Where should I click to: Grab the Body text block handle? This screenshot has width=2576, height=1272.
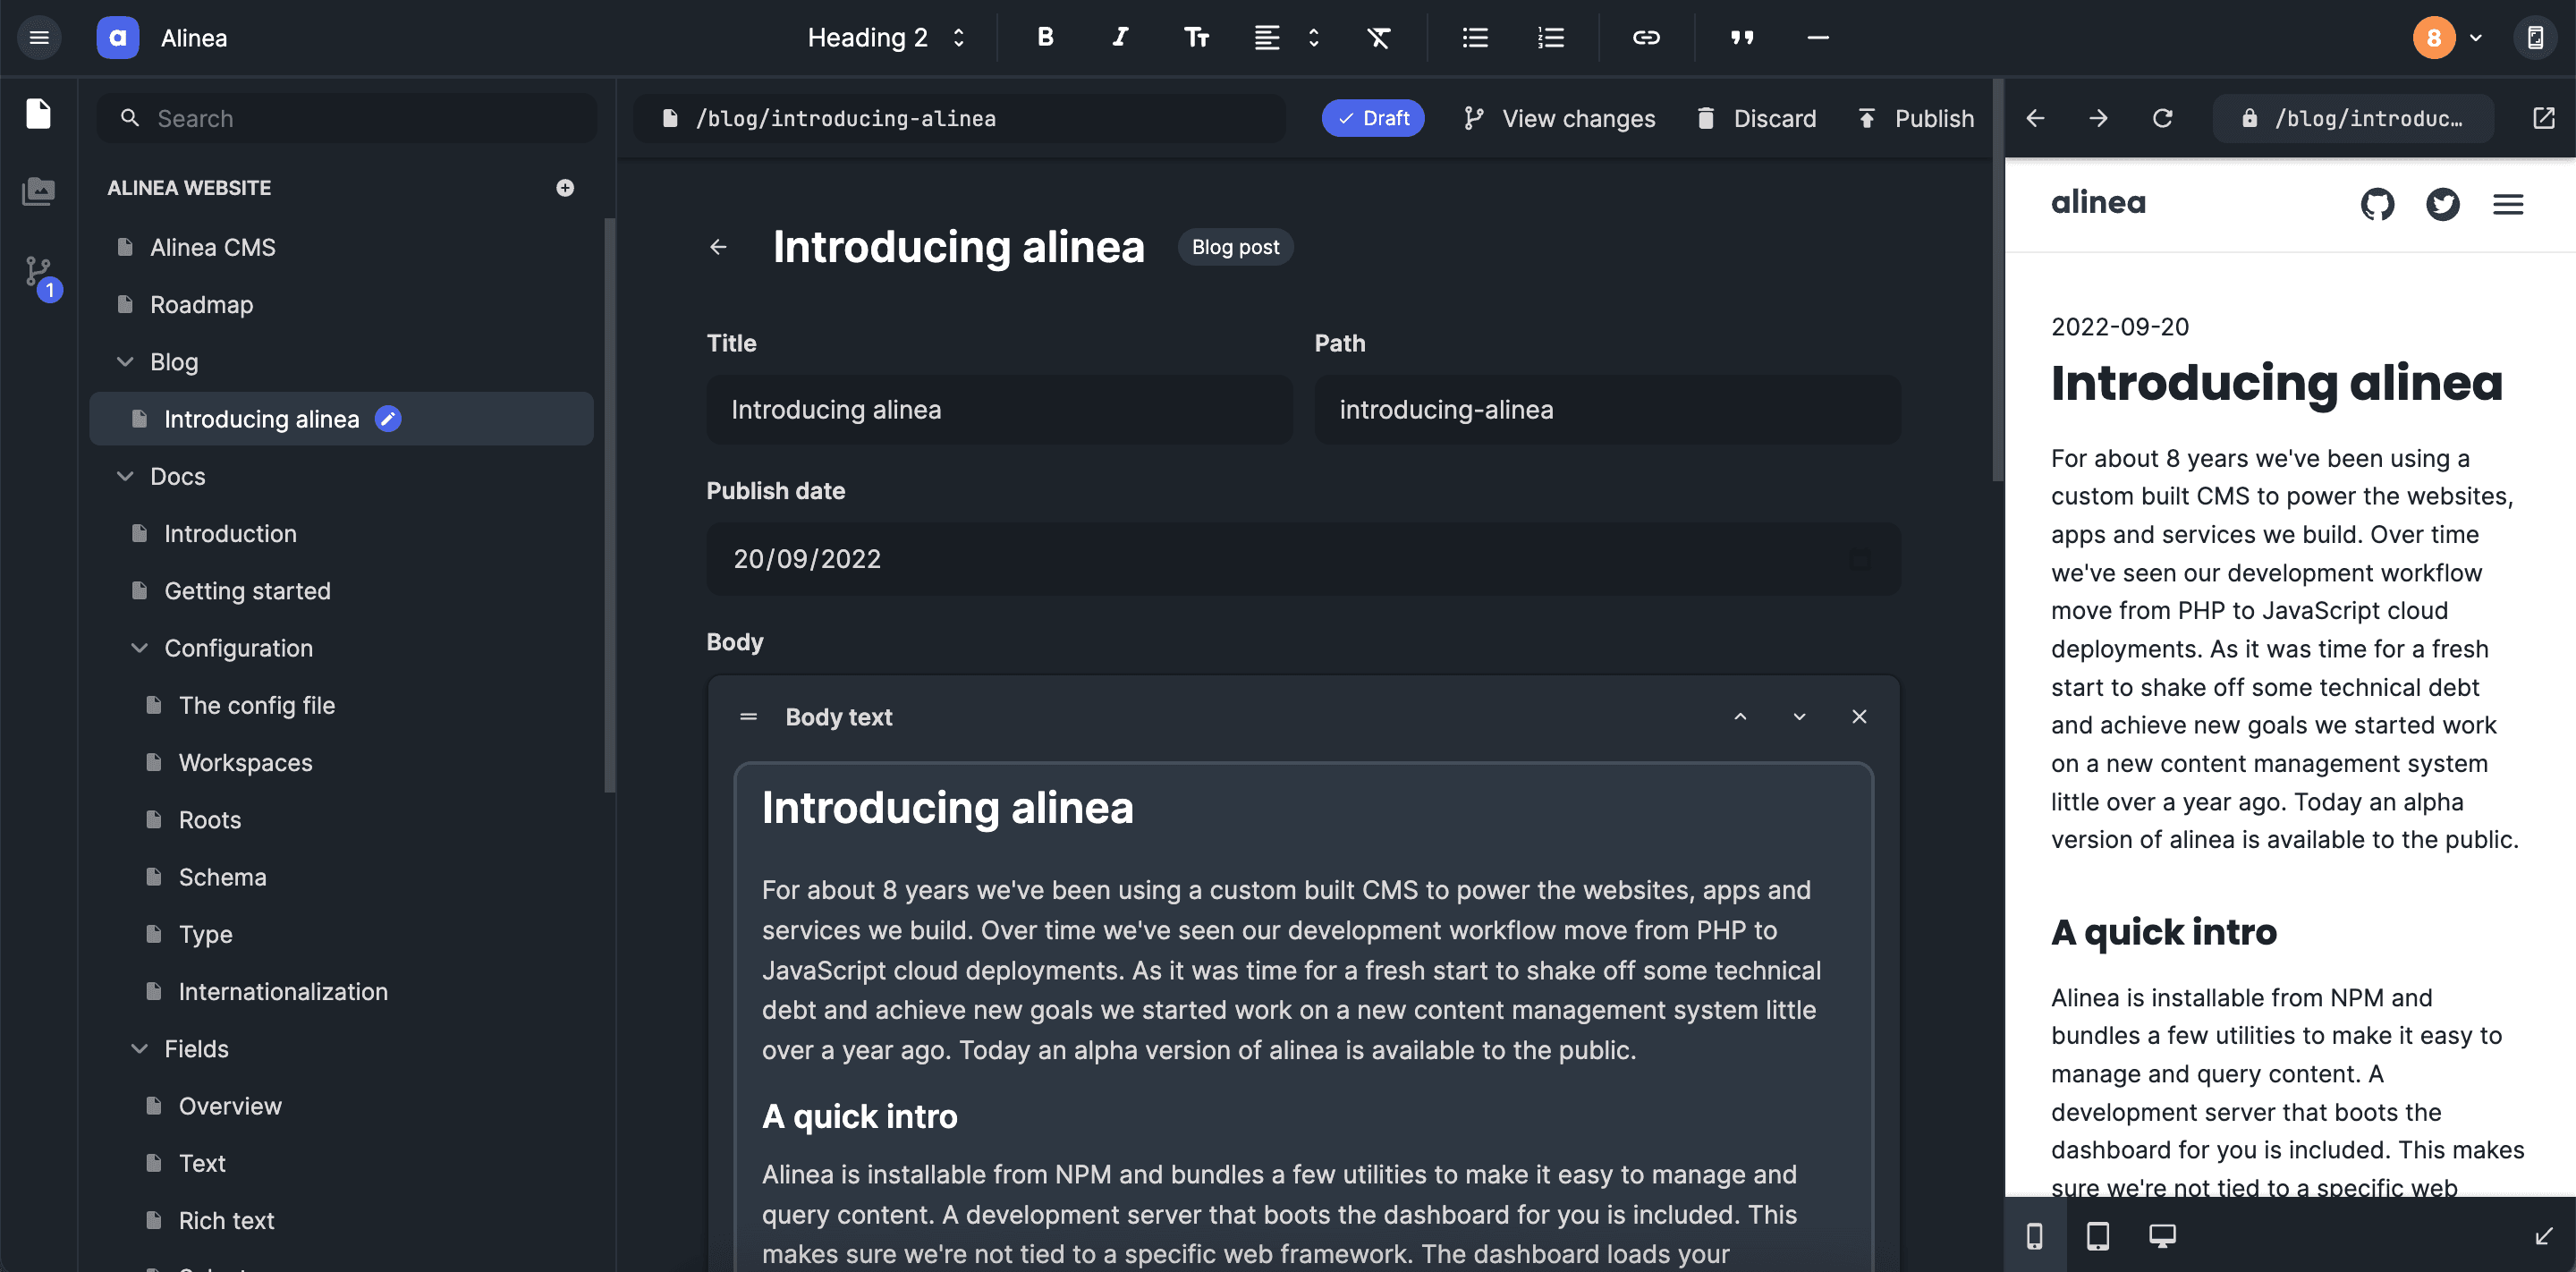click(x=748, y=717)
